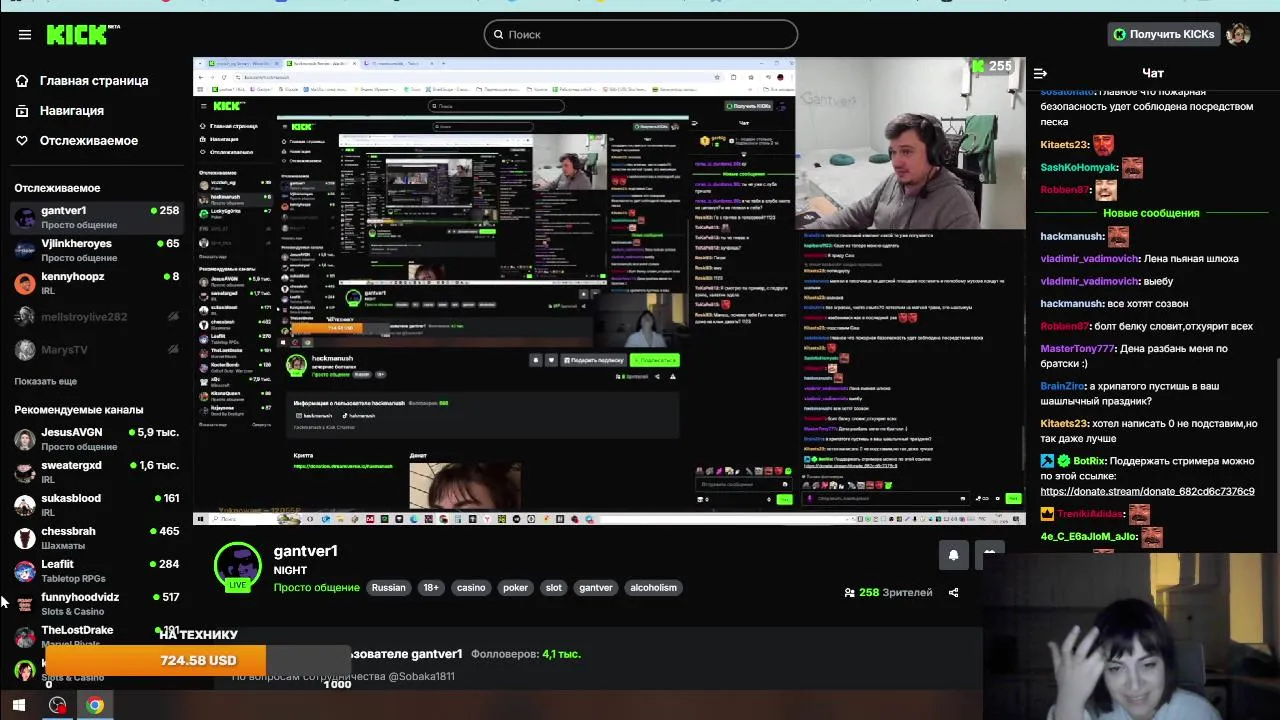The image size is (1280, 720).
Task: Click the viewers icon beside 258 Зрителей
Action: point(849,593)
